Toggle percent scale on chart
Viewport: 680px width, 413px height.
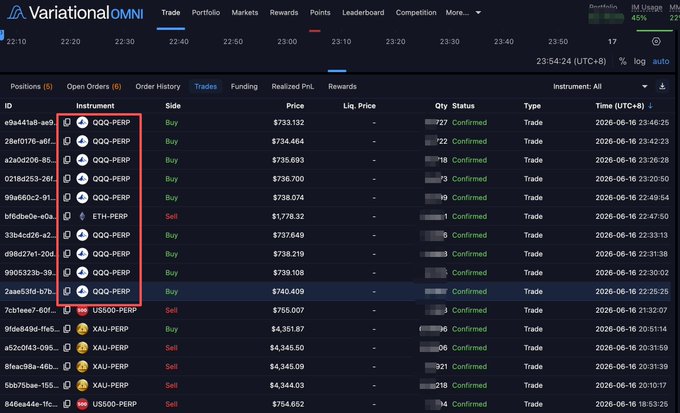[x=622, y=61]
